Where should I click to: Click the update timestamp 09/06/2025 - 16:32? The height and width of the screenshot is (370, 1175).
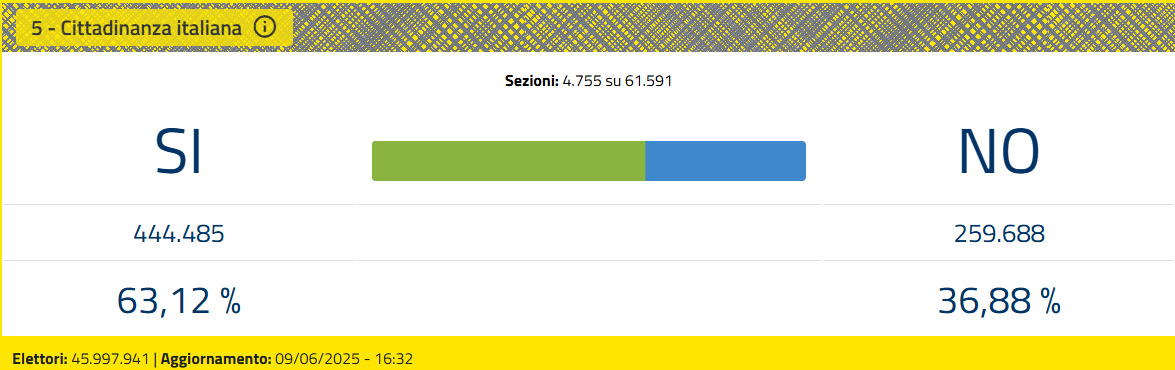tap(344, 359)
